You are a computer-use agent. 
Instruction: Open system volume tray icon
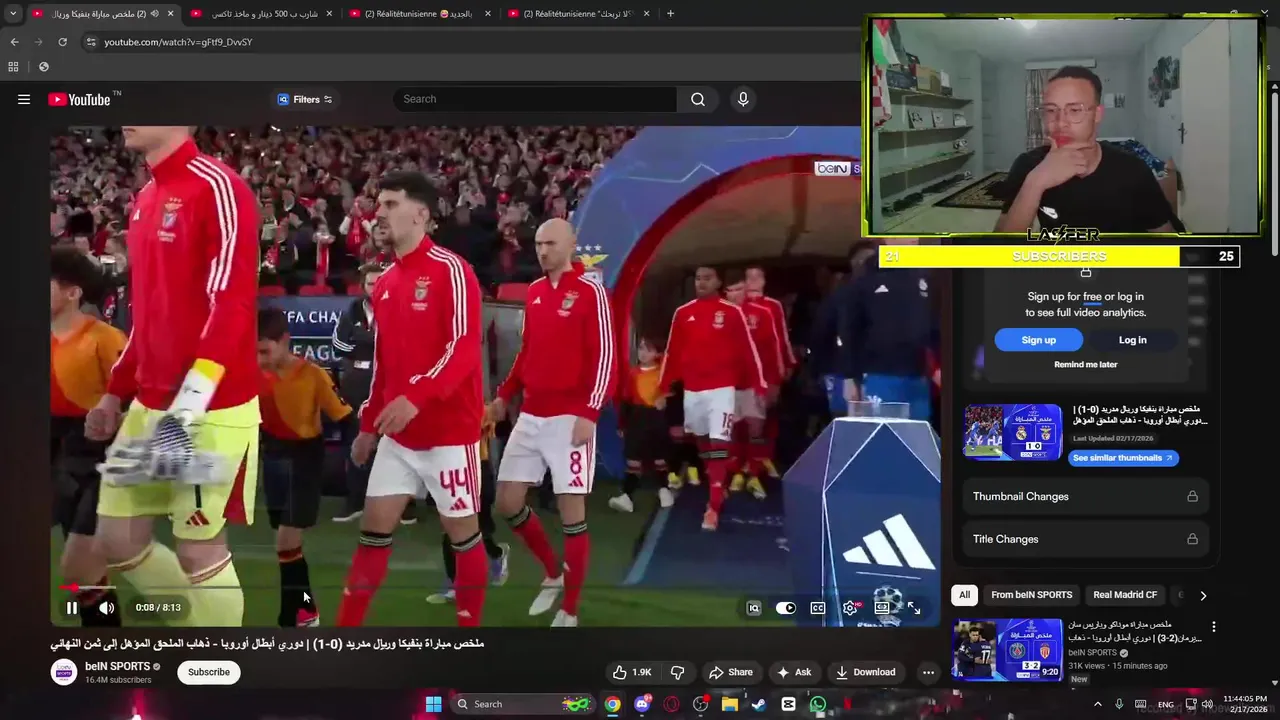[1207, 704]
